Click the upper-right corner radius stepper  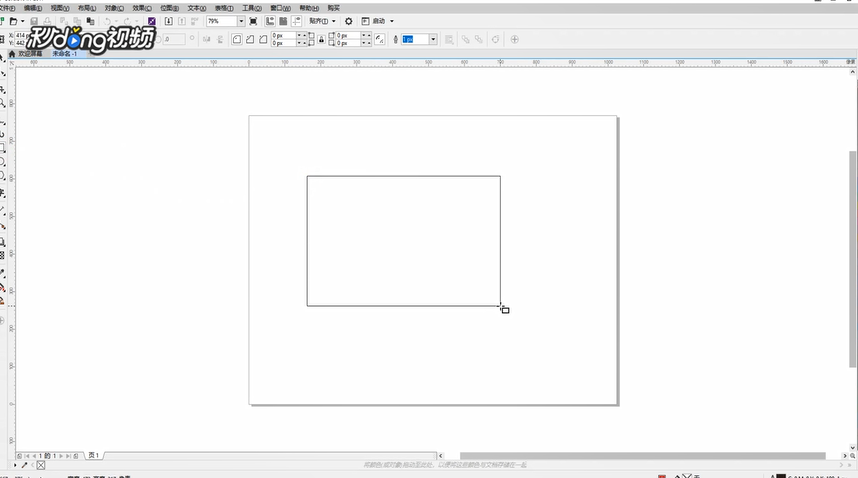tap(366, 36)
